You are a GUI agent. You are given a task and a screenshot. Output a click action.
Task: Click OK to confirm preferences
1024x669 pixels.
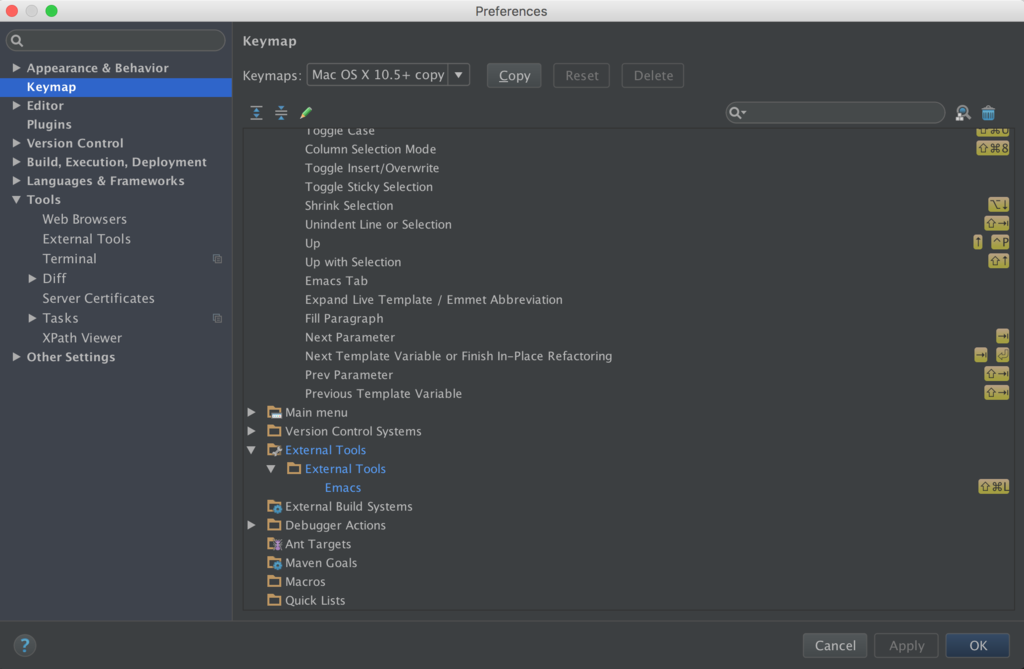click(x=978, y=645)
